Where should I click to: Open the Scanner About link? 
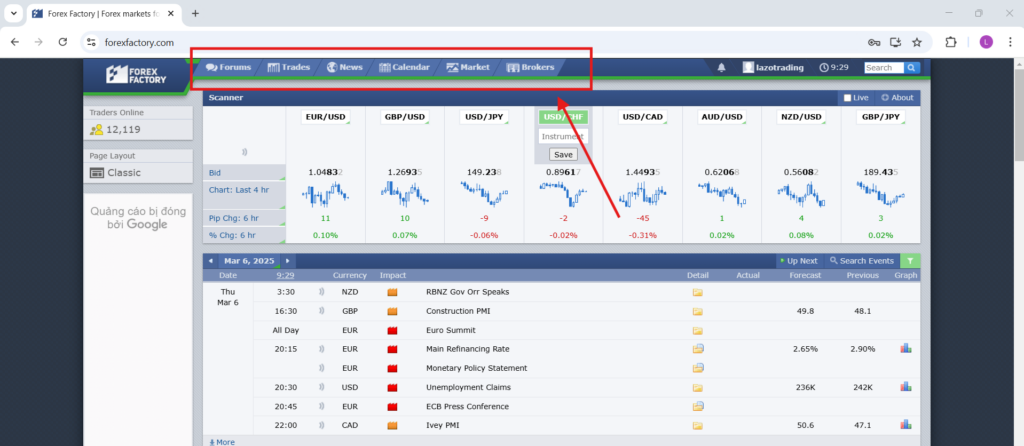(x=897, y=98)
